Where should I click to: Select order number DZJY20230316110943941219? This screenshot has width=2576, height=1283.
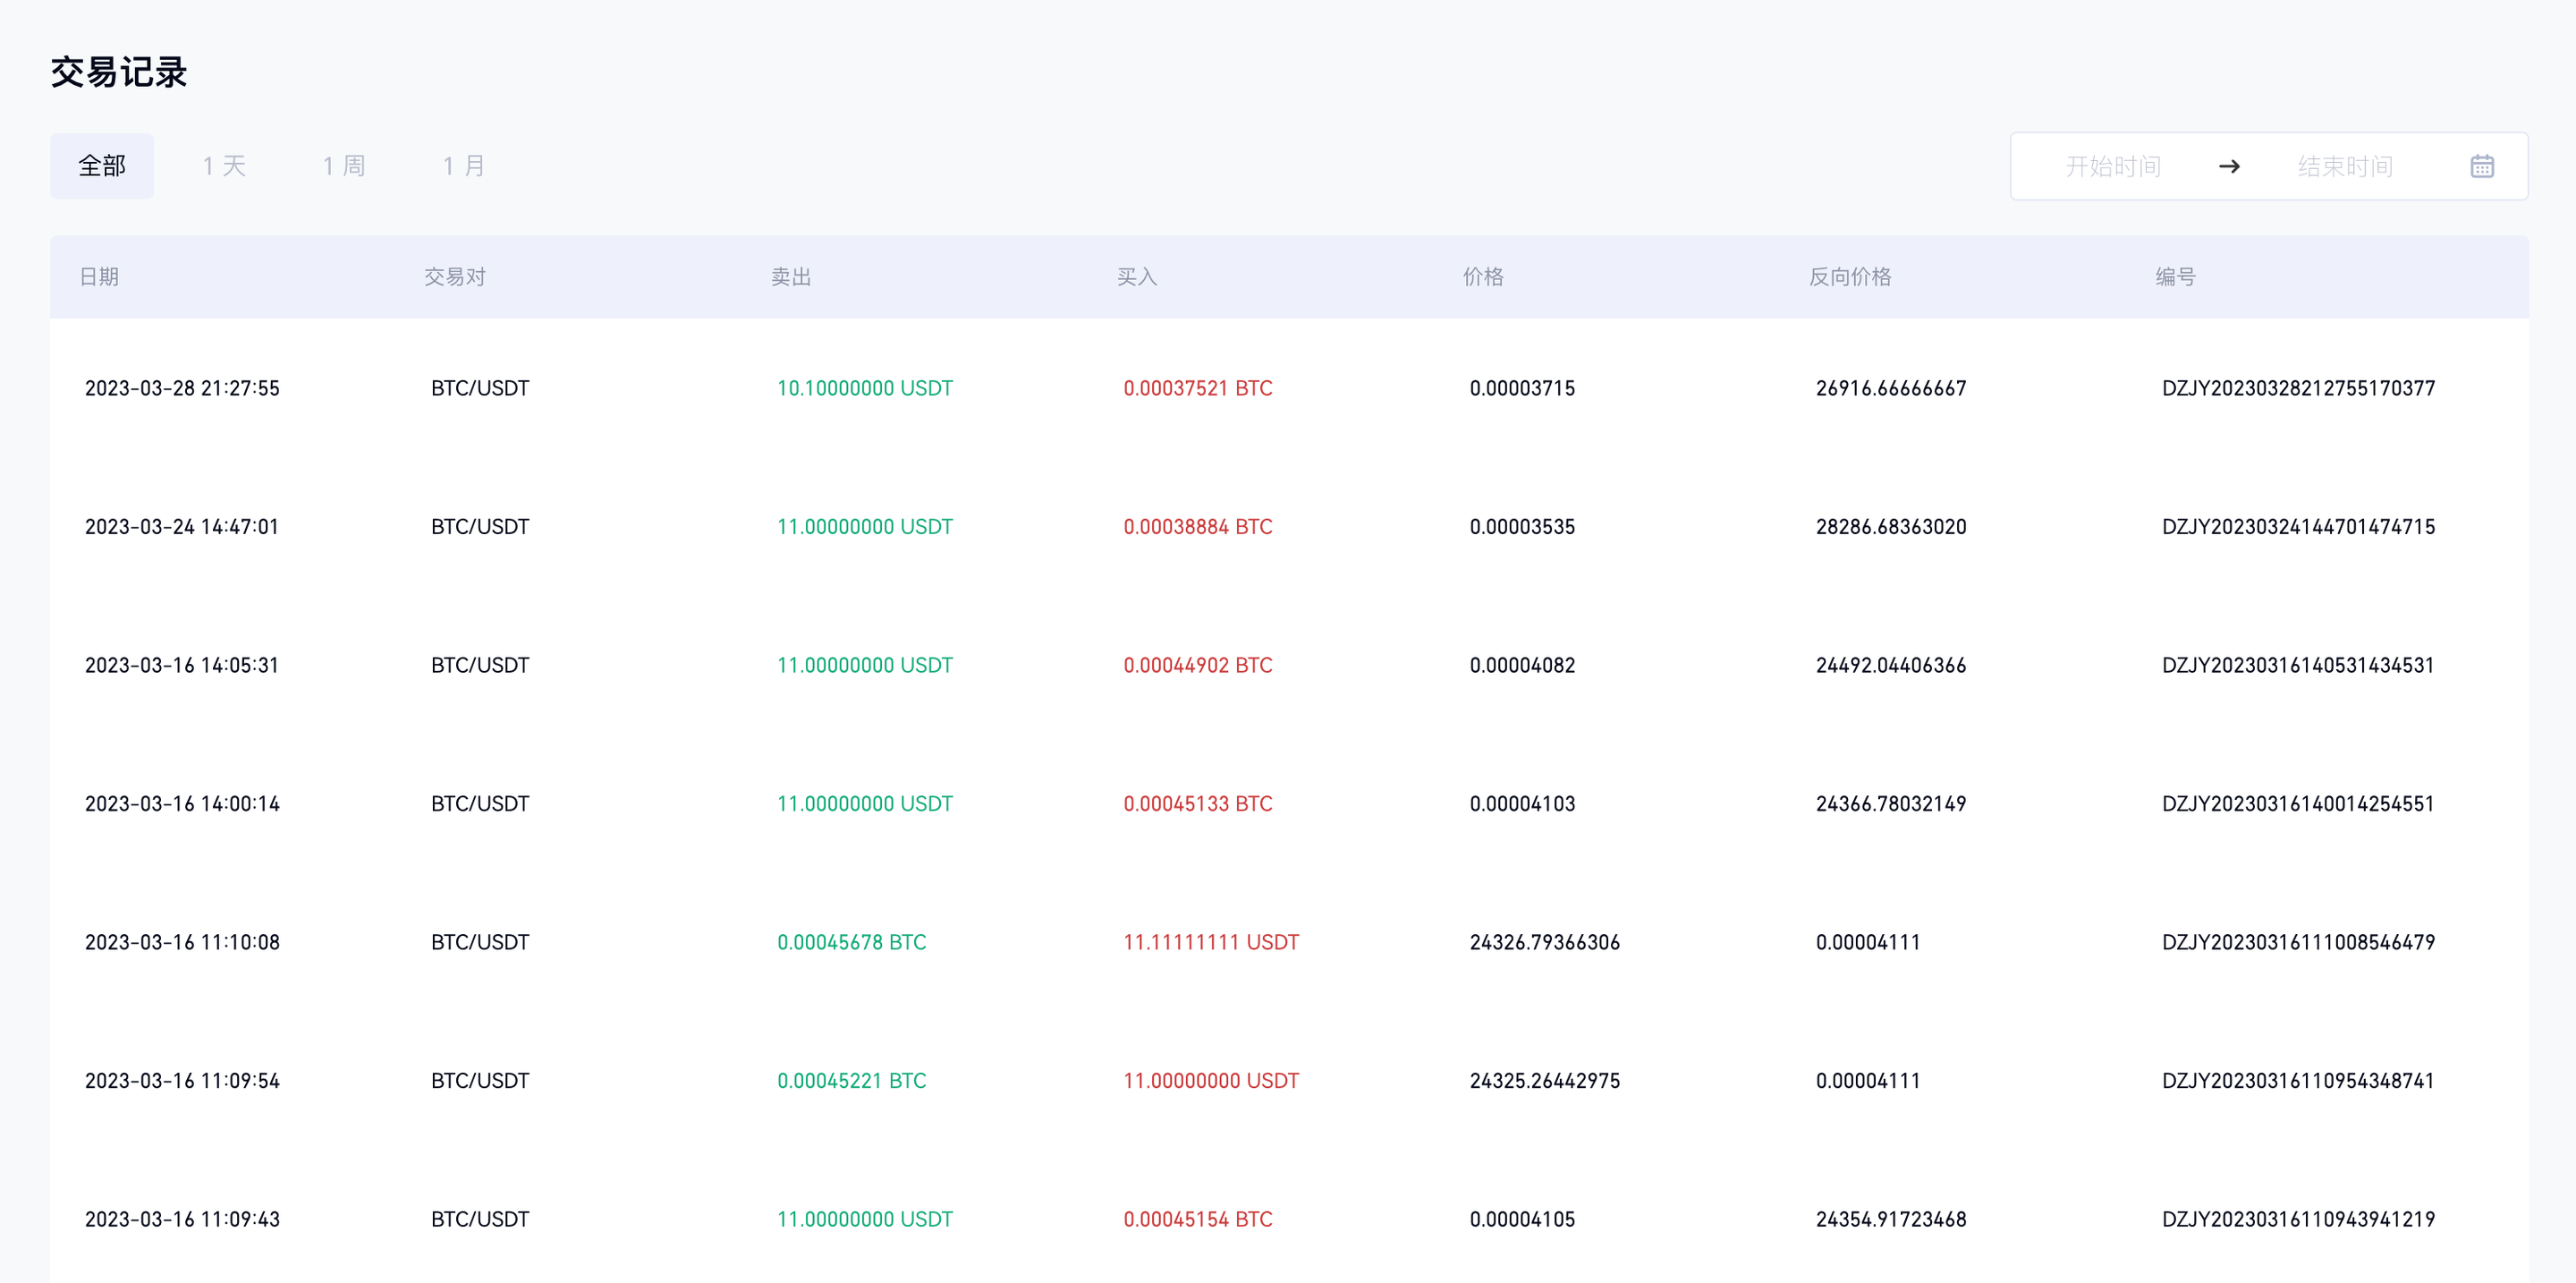pos(2297,1219)
